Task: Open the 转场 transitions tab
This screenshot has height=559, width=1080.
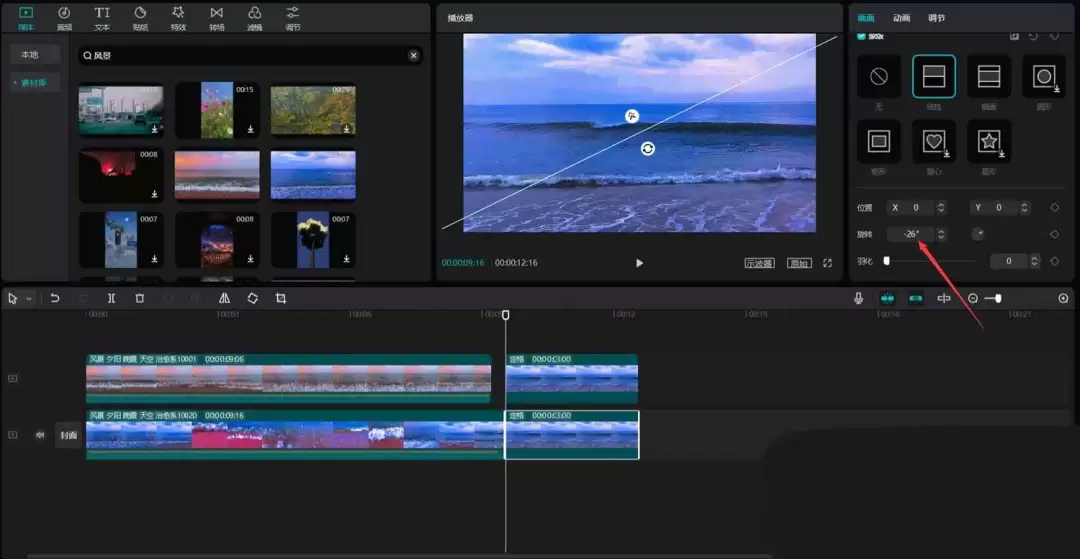Action: [216, 17]
